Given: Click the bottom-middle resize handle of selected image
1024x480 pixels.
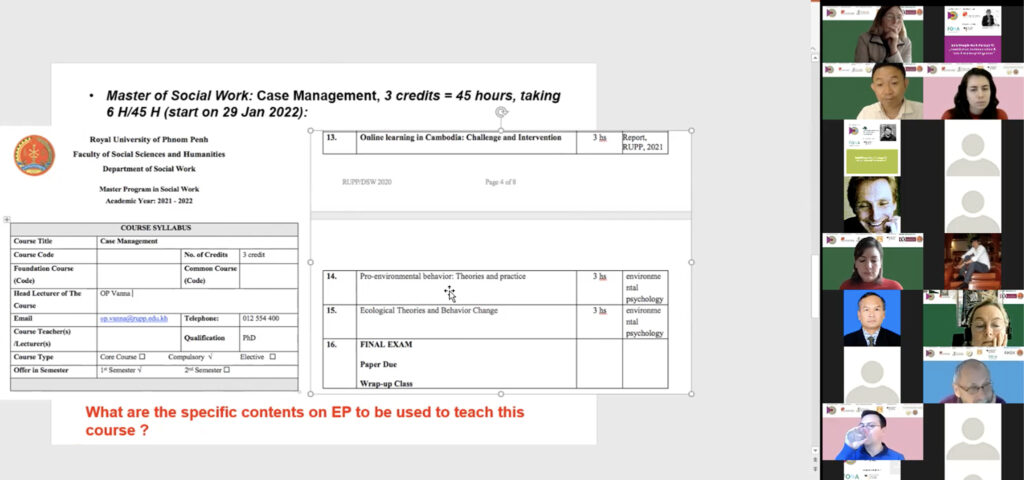Looking at the screenshot, I should coord(501,394).
